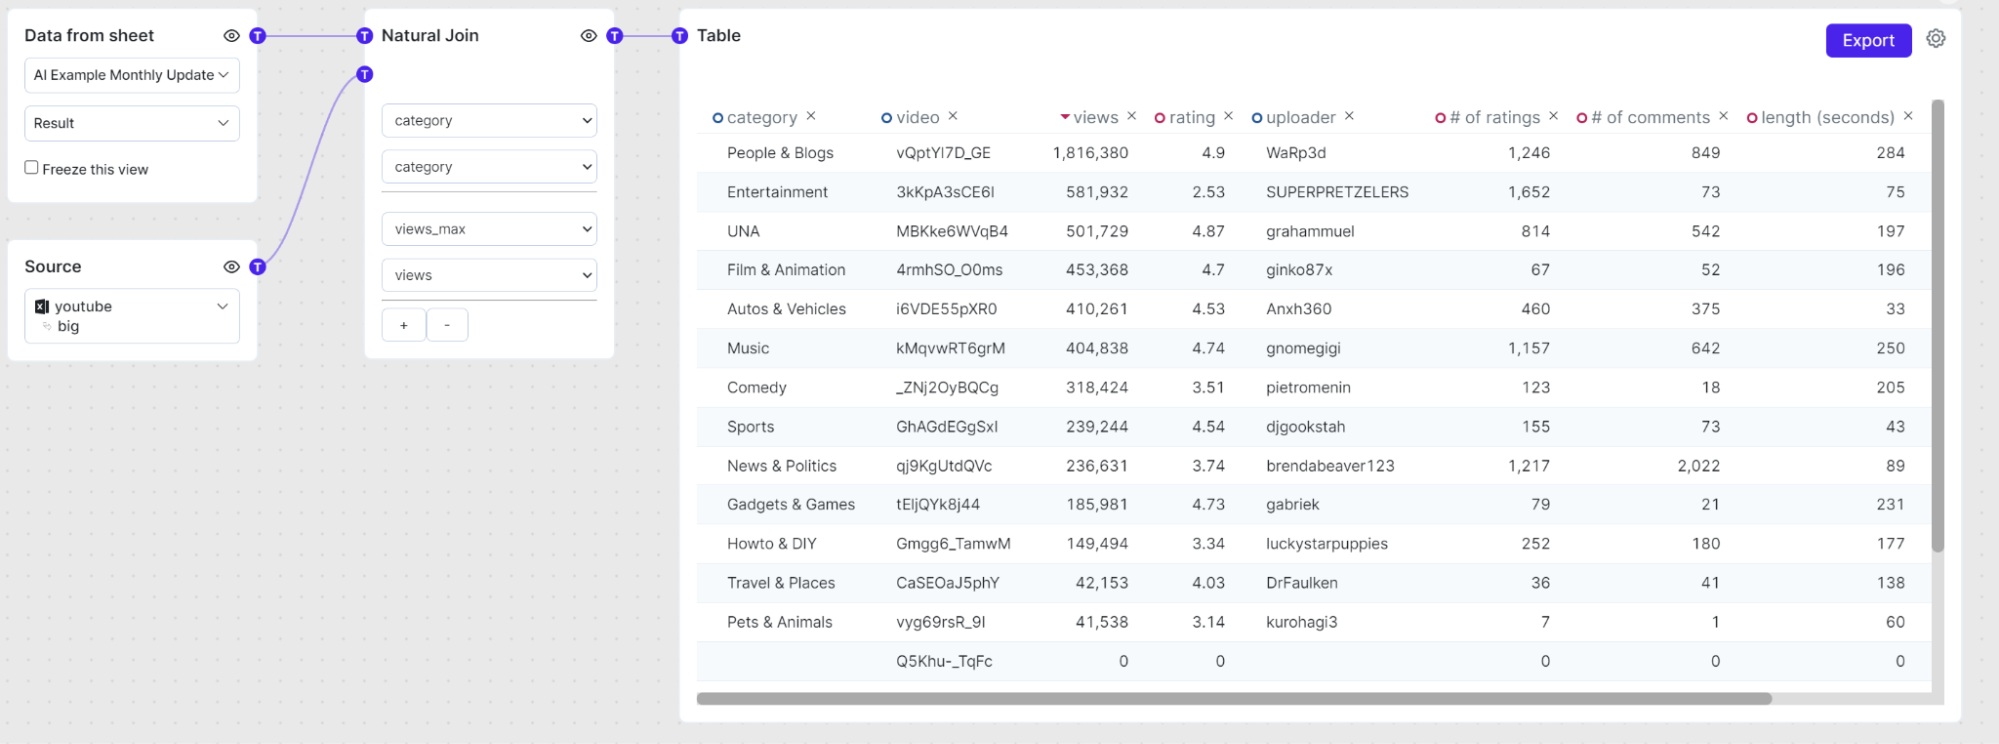The height and width of the screenshot is (744, 1999).
Task: Click the Source output connector node
Action: (x=258, y=267)
